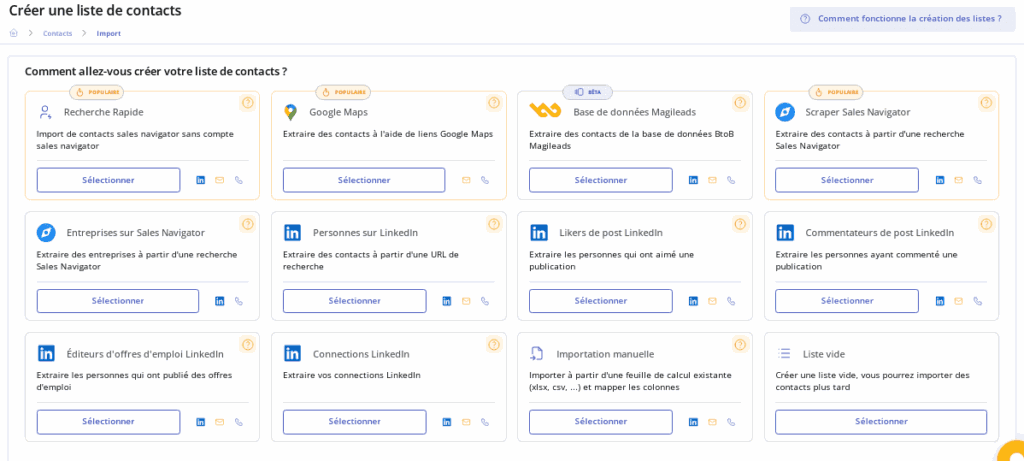
Task: Click help icon on Personnes sur LinkedIn card
Action: [x=493, y=224]
